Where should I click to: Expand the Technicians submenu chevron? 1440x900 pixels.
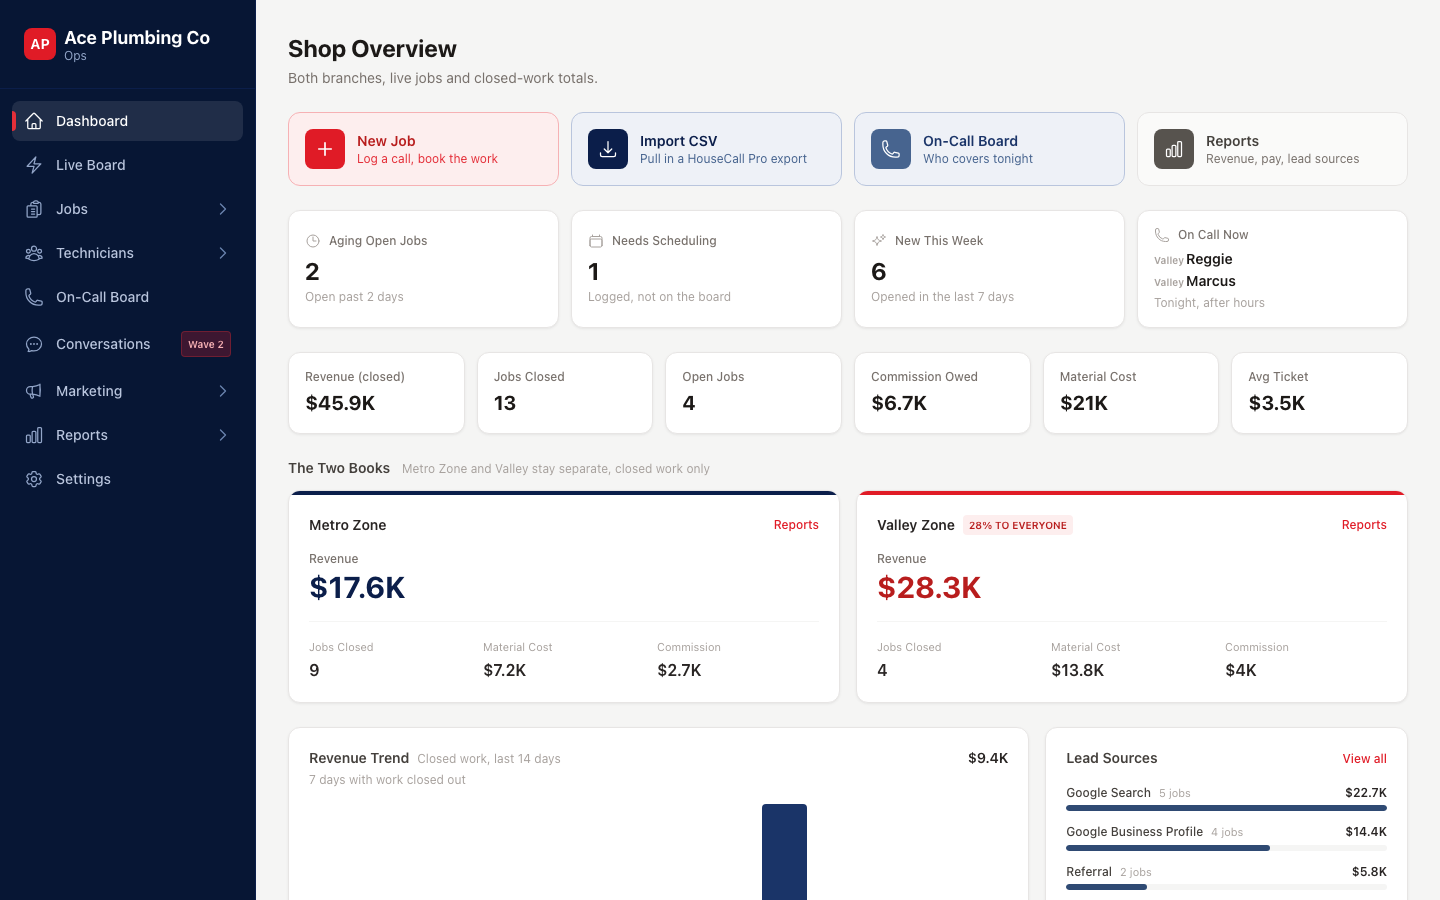223,253
